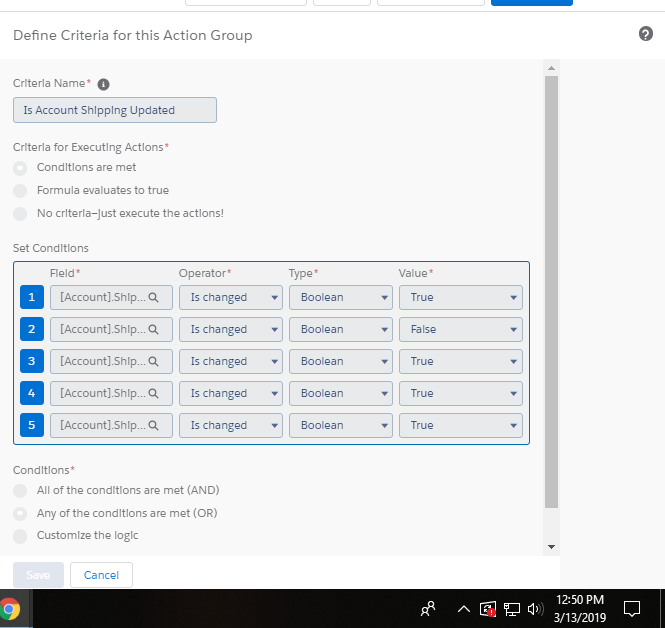Screen dimensions: 665x628
Task: Open the People icon in taskbar
Action: (x=428, y=608)
